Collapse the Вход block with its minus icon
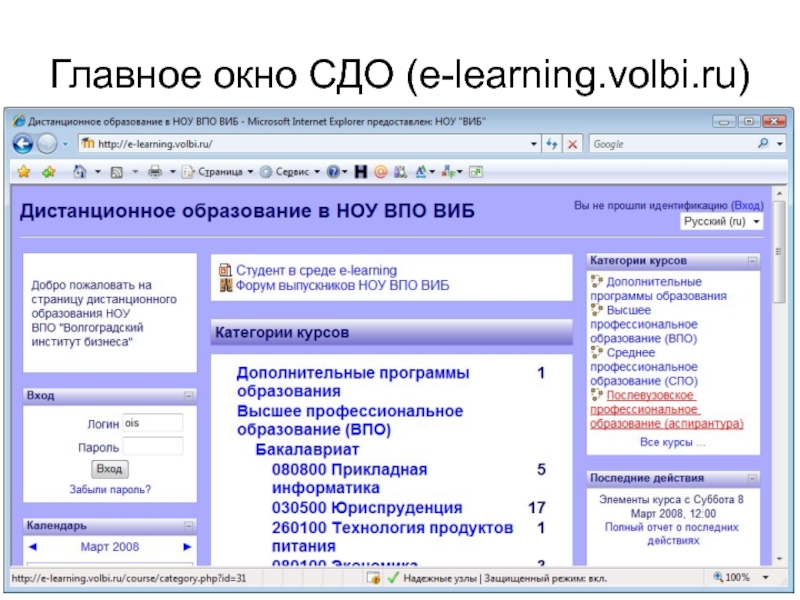The width and height of the screenshot is (800, 600). 189,395
